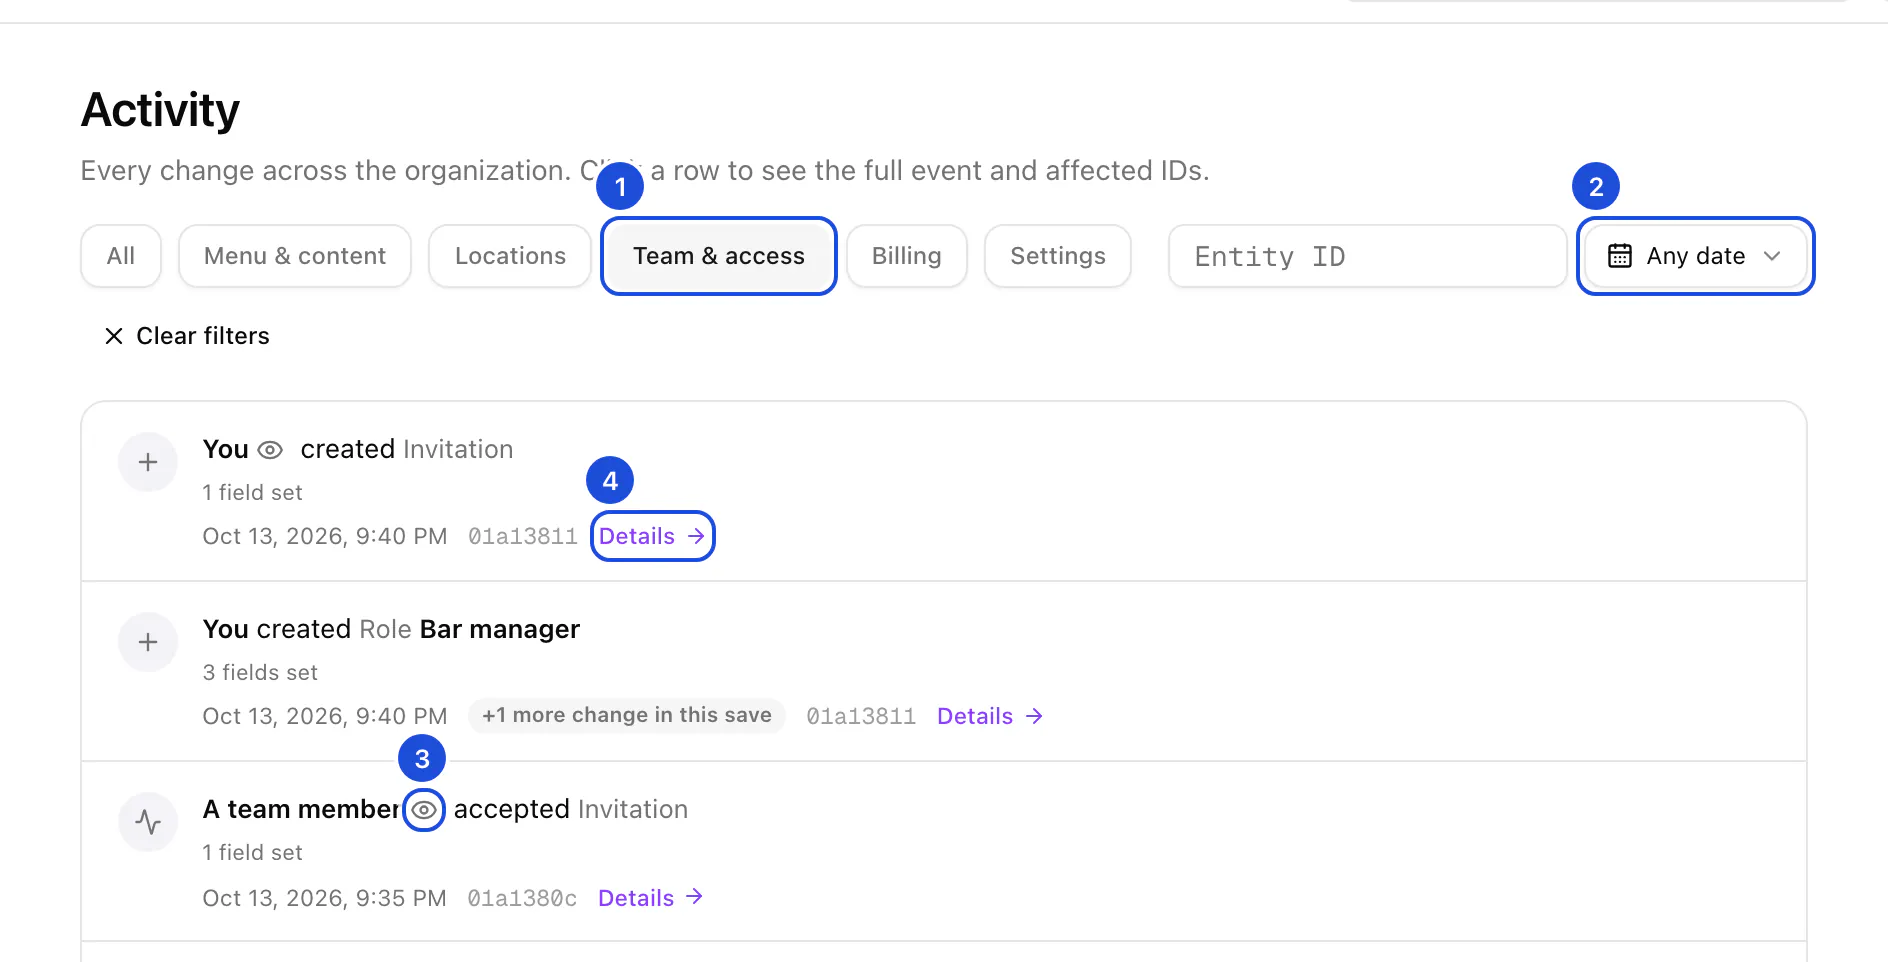
Task: Click '1 field set' under accepted Invitation
Action: 252,853
